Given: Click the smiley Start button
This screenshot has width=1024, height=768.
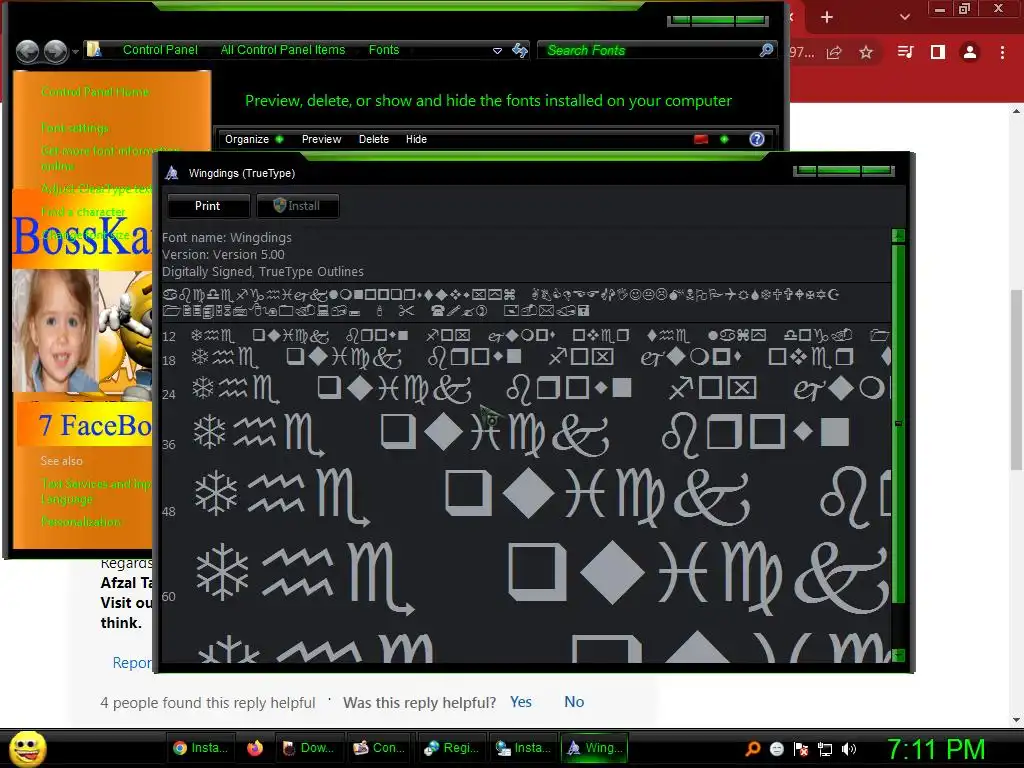Looking at the screenshot, I should tap(28, 748).
